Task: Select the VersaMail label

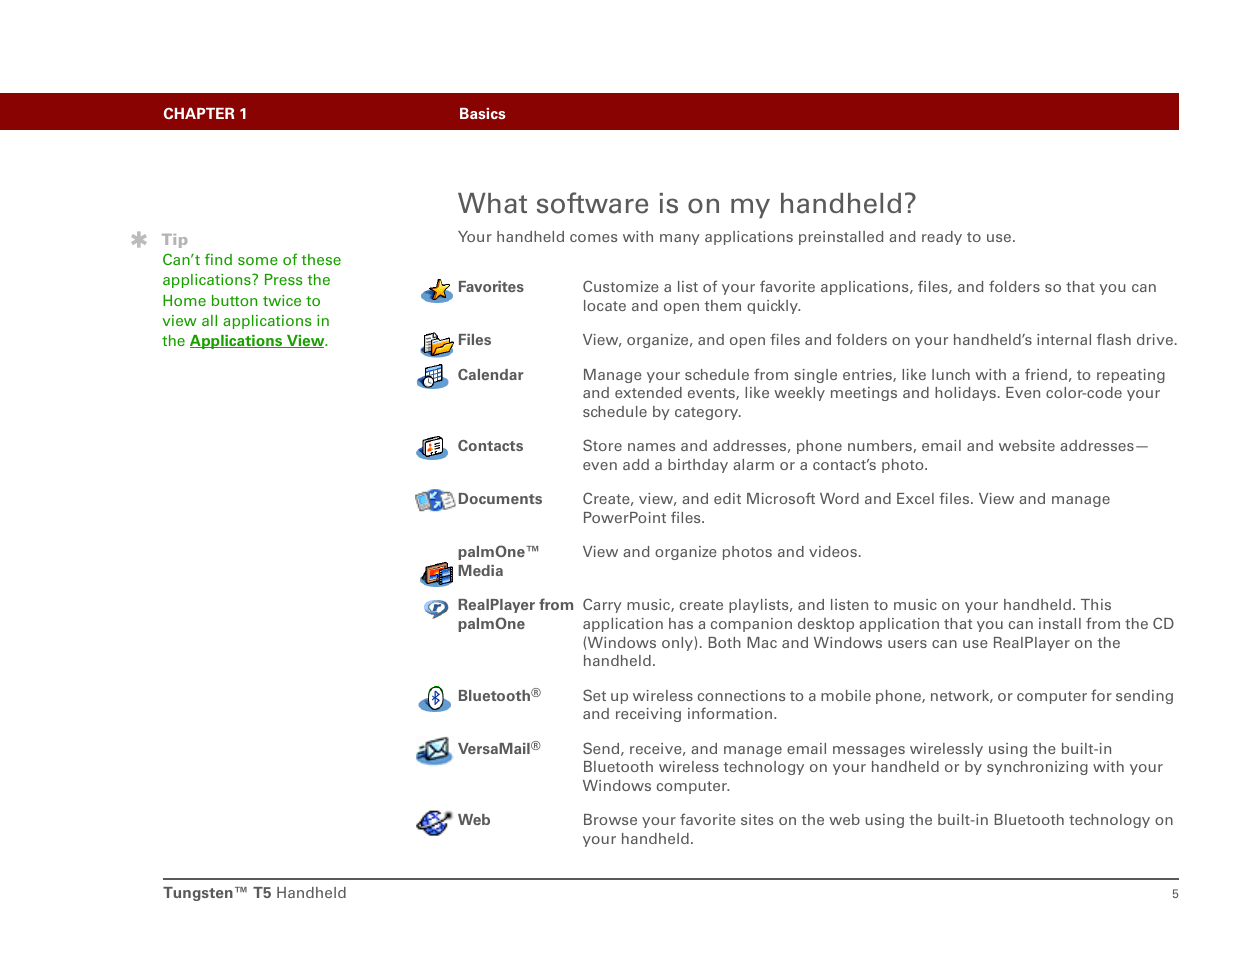Action: coord(499,748)
